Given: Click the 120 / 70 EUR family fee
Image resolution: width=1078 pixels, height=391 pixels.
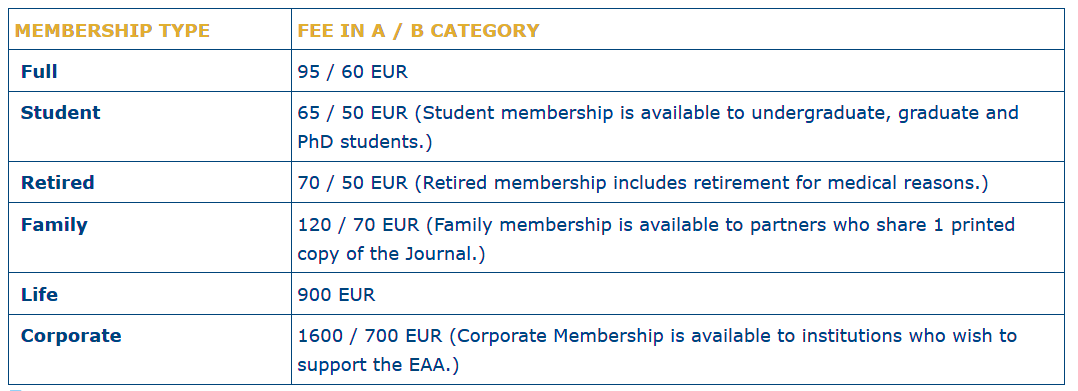Looking at the screenshot, I should 359,225.
